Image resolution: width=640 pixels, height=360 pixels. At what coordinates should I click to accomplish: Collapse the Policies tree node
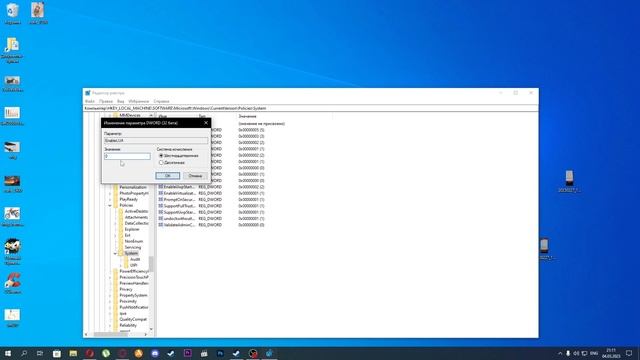[110, 205]
